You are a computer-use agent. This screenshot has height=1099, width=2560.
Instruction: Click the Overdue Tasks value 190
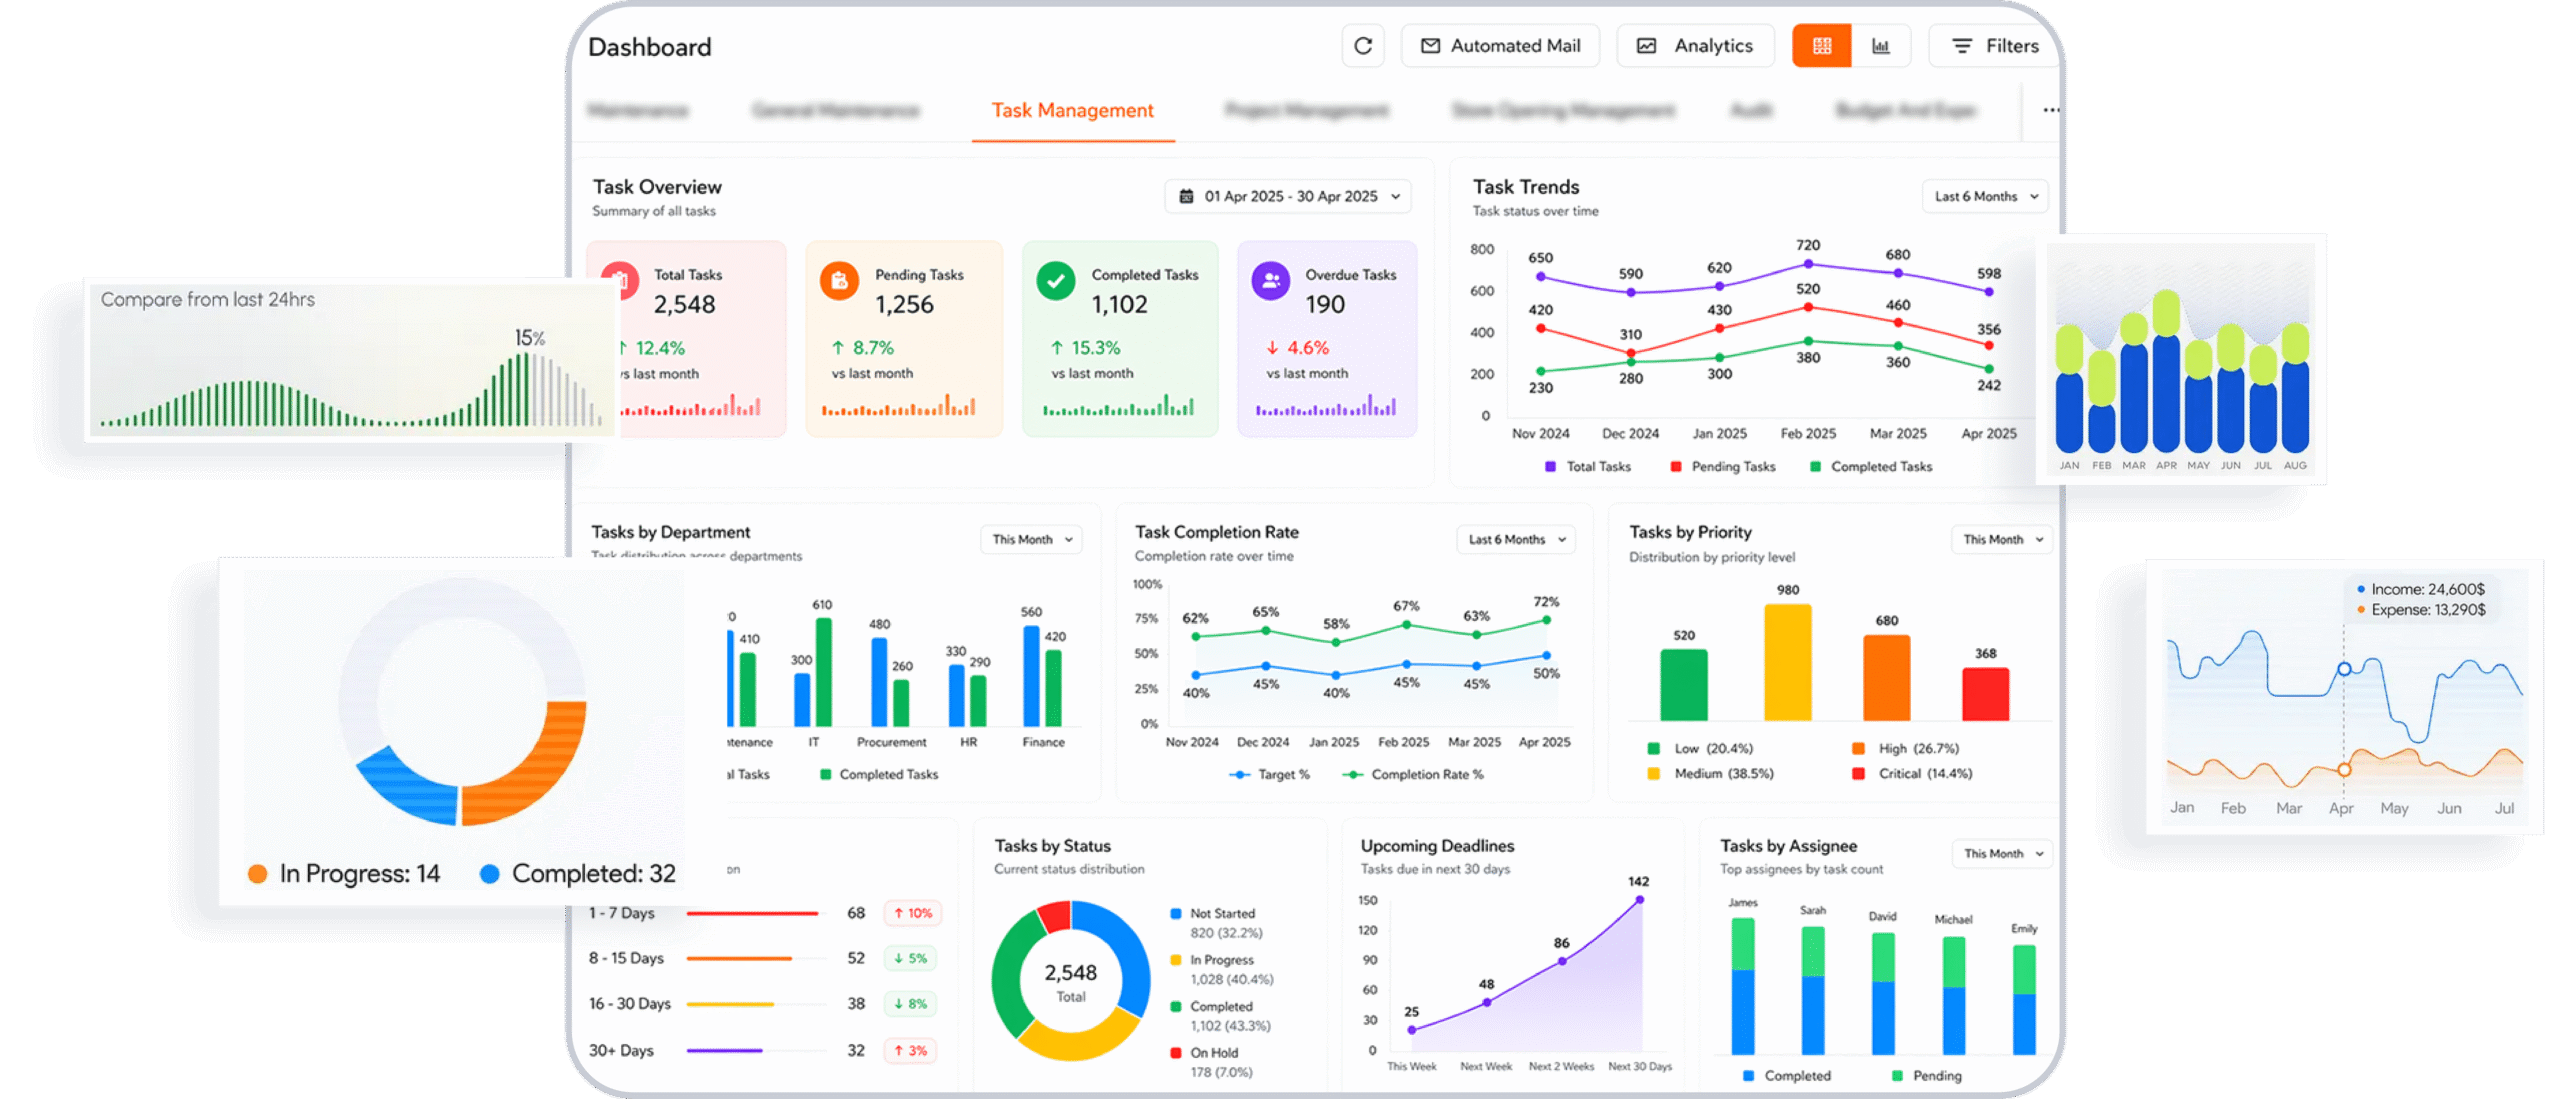(1325, 304)
